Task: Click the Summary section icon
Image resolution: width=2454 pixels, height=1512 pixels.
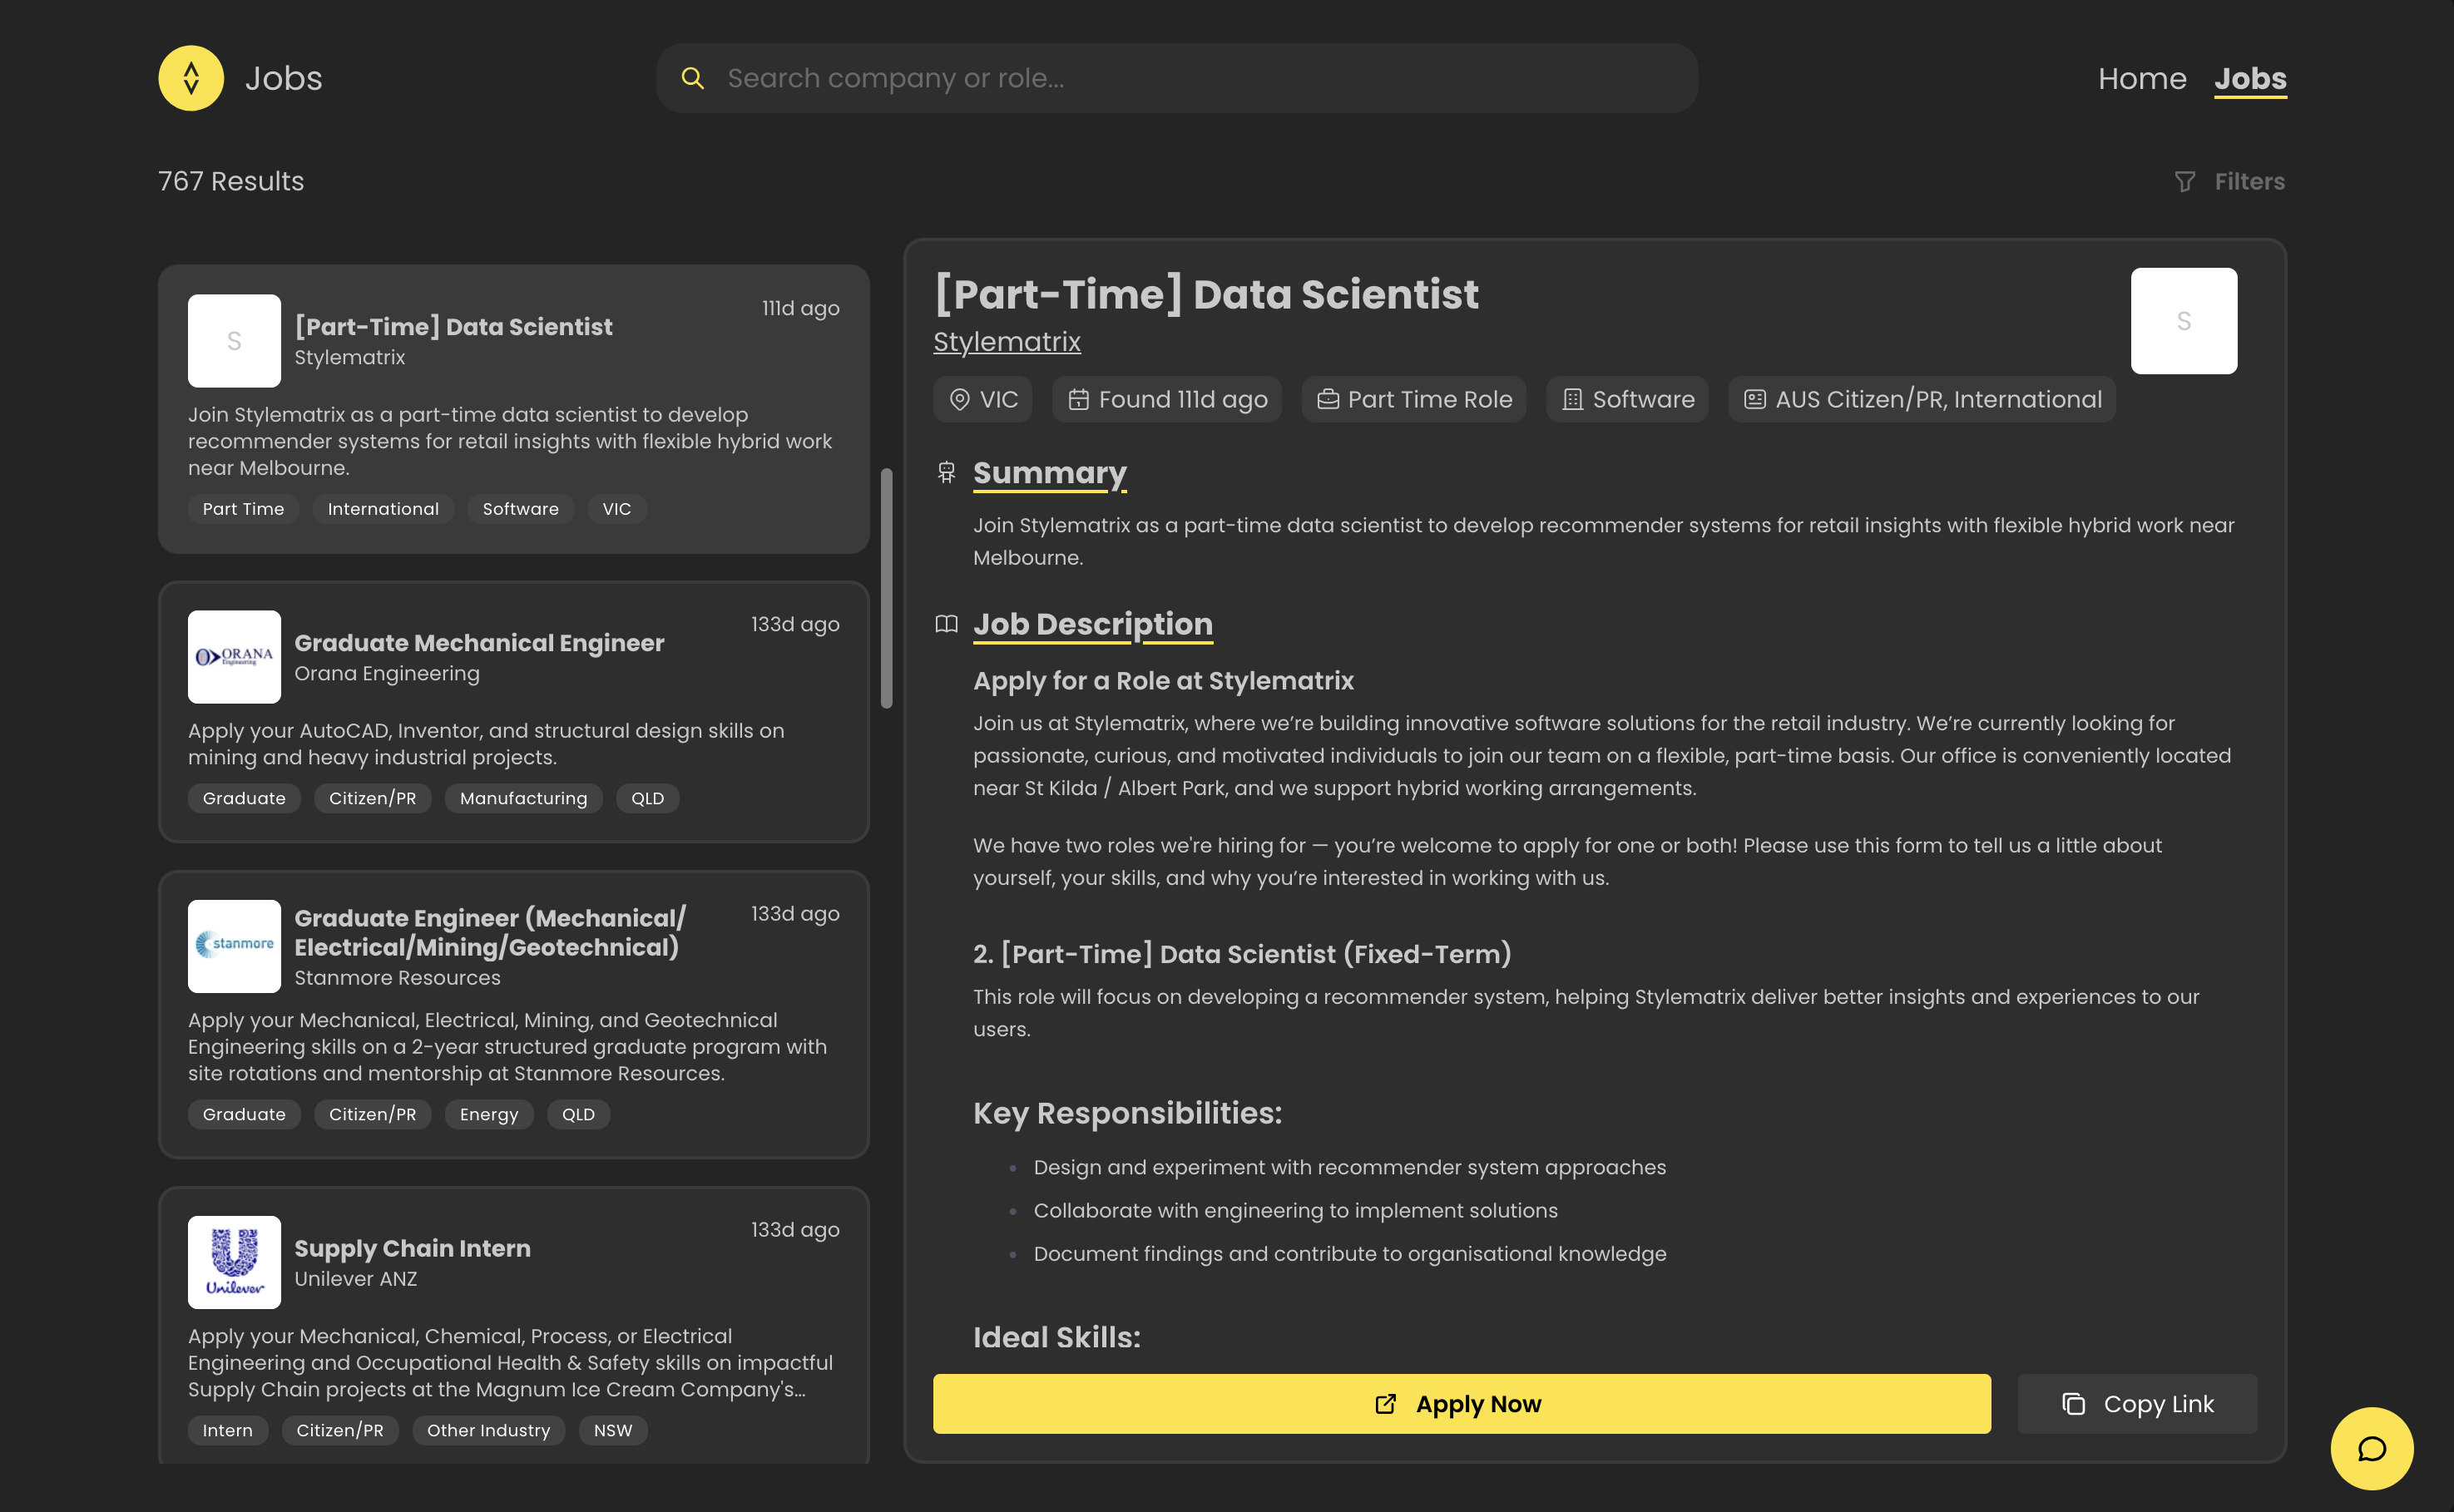Action: pos(946,472)
